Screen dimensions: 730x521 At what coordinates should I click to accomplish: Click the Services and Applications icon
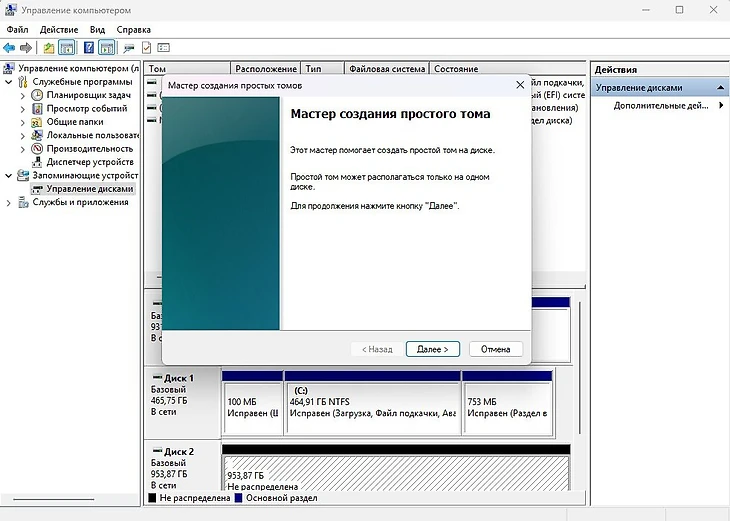(x=23, y=202)
